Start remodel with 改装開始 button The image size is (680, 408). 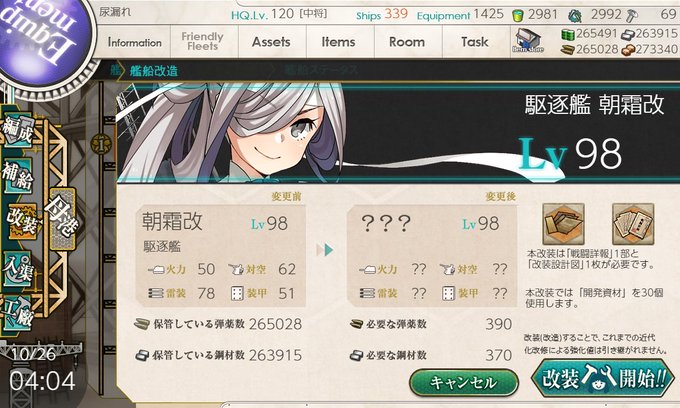[x=602, y=378]
